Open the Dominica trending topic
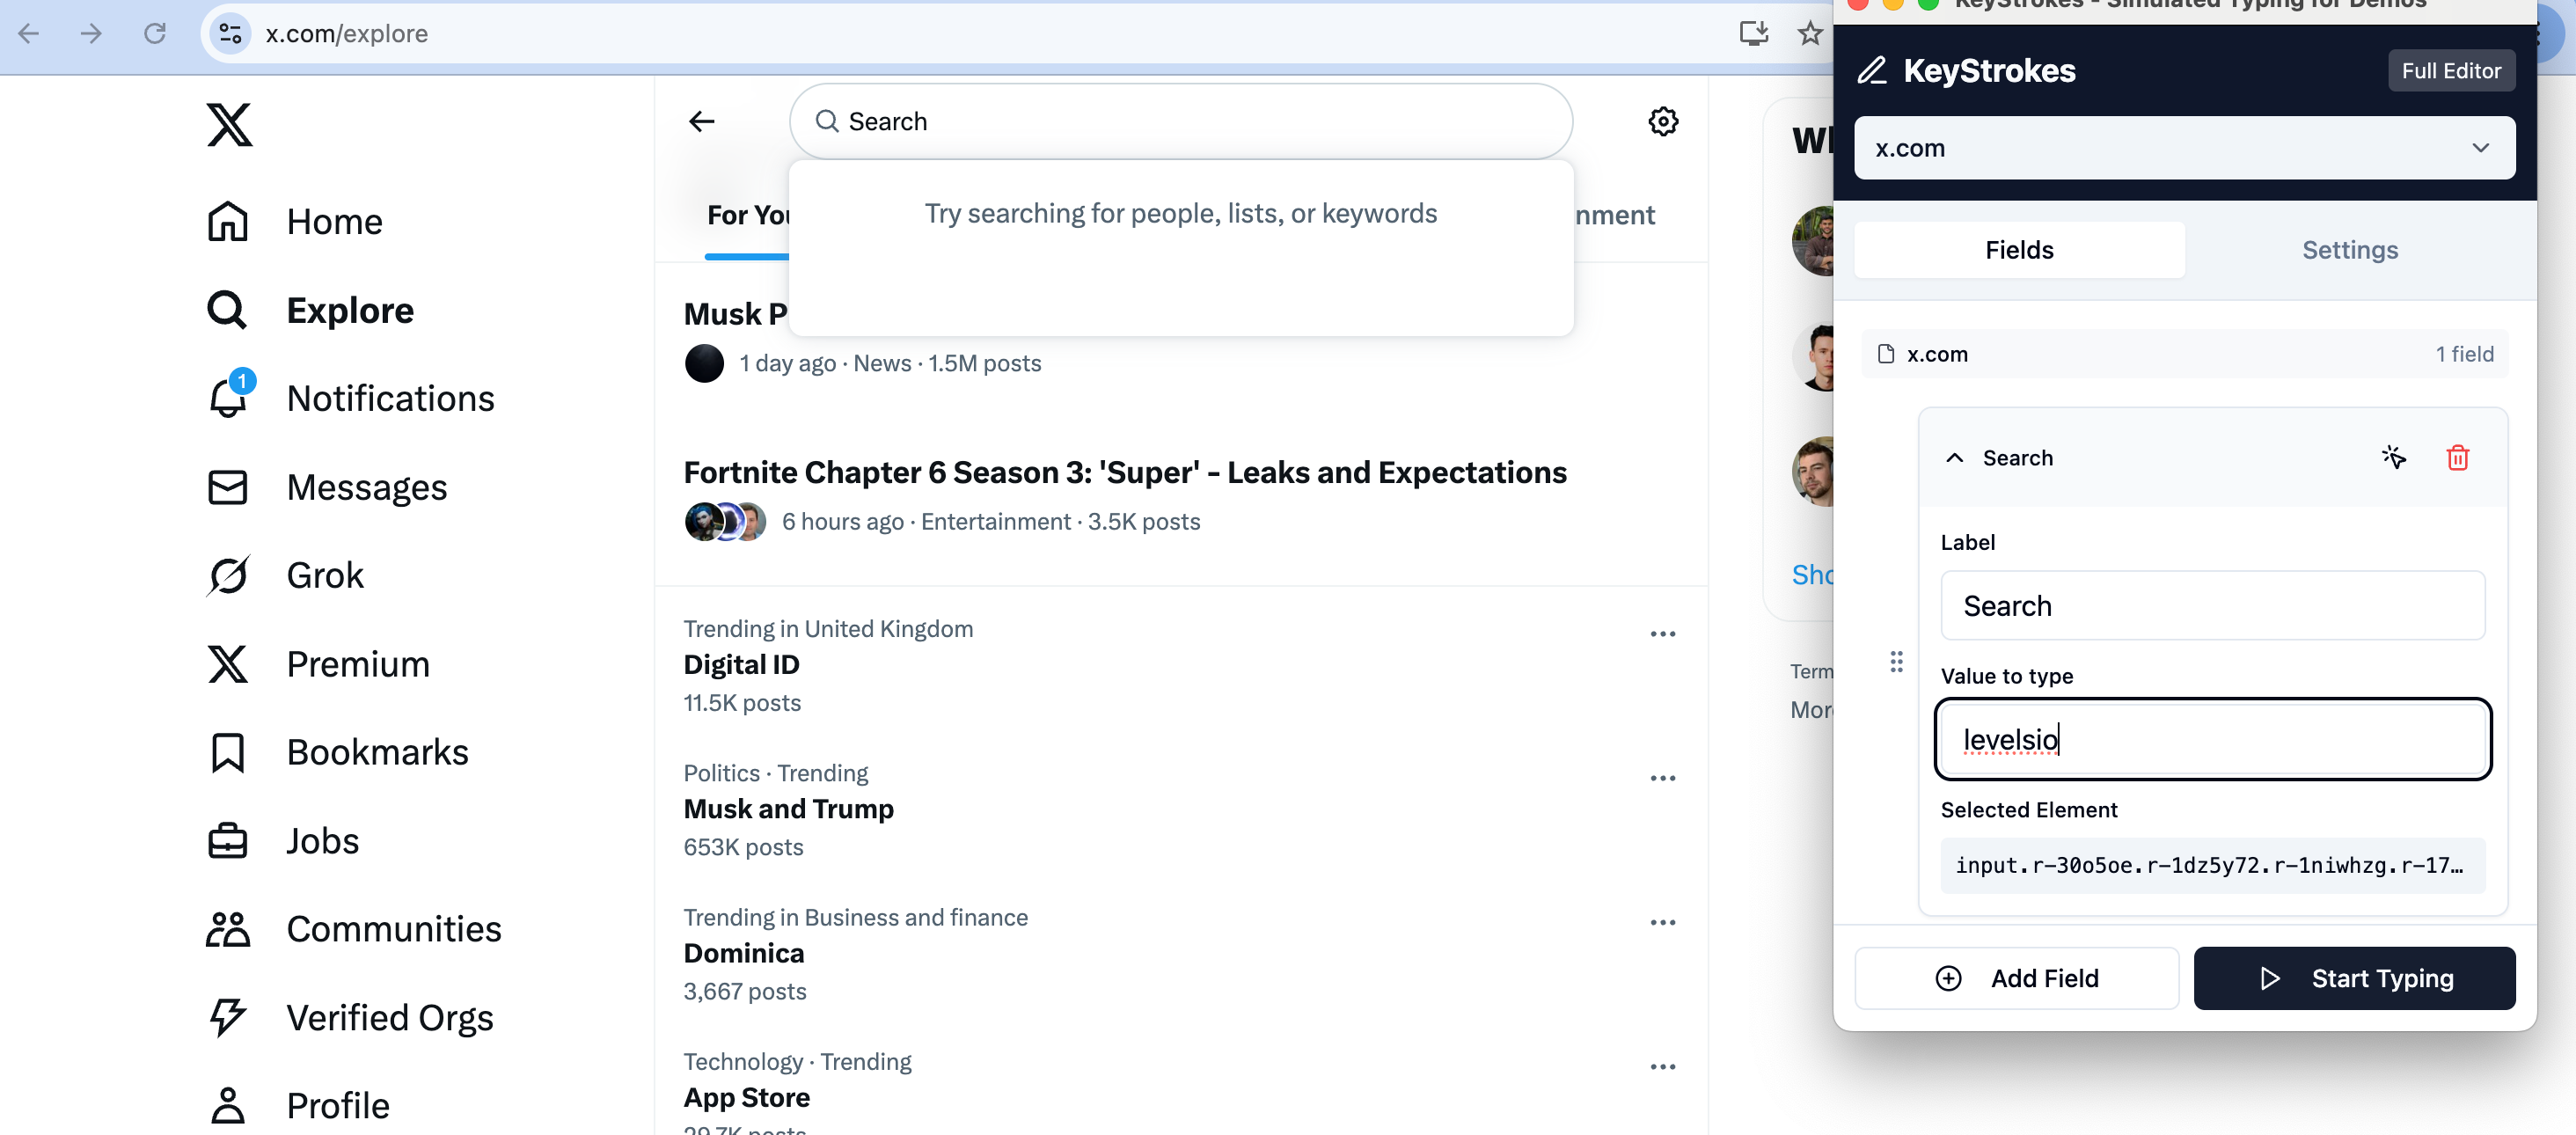Image resolution: width=2576 pixels, height=1135 pixels. pos(743,952)
